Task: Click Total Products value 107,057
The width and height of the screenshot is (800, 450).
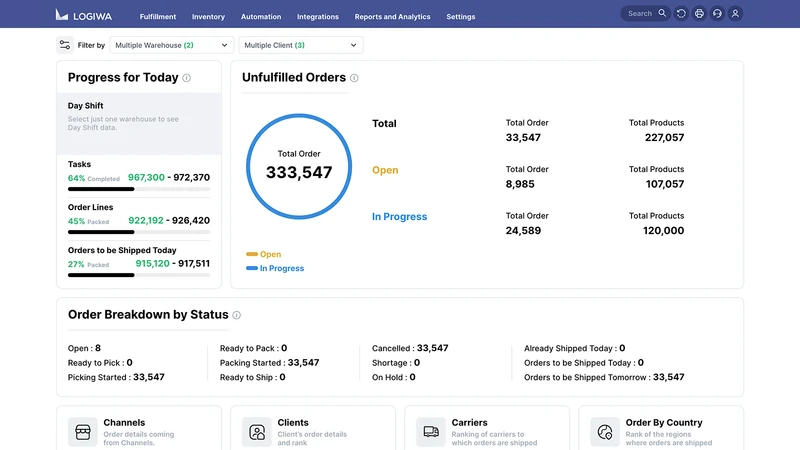Action: pos(665,184)
